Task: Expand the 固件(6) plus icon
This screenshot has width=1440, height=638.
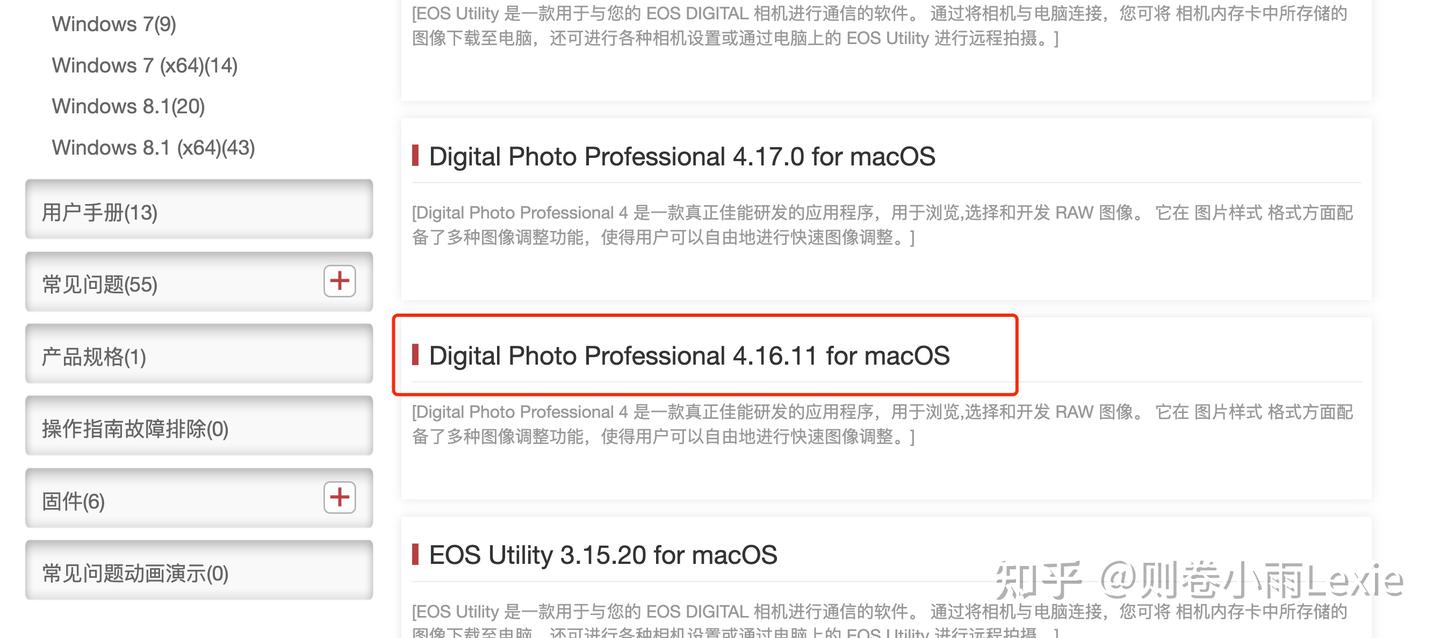Action: [x=340, y=497]
